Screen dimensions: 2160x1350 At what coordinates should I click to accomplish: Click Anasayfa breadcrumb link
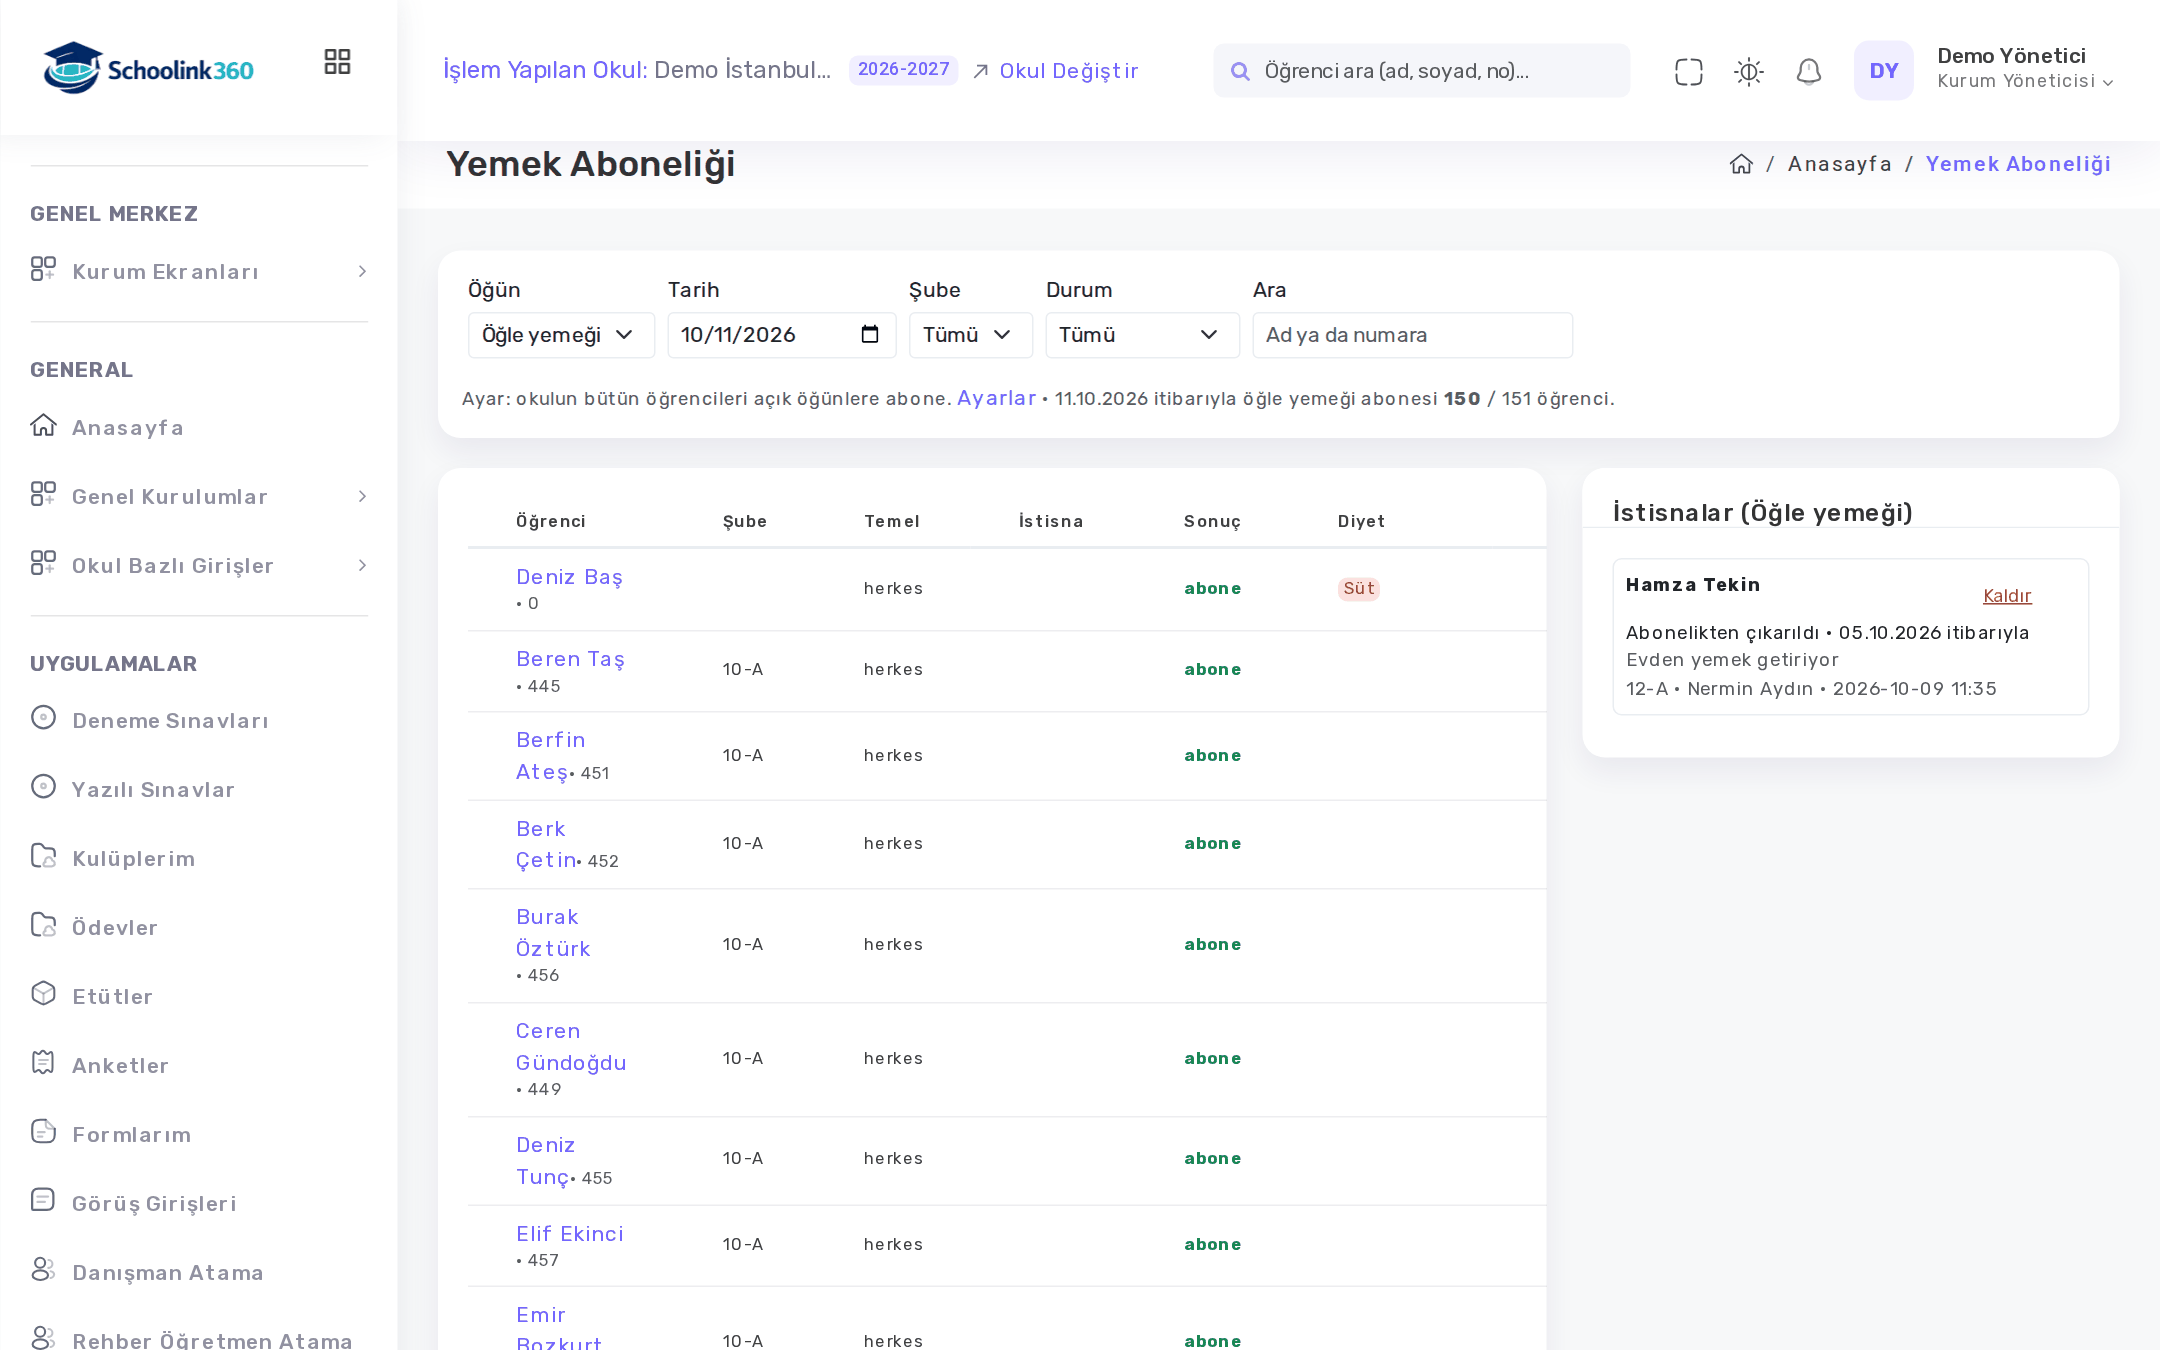pyautogui.click(x=1839, y=164)
